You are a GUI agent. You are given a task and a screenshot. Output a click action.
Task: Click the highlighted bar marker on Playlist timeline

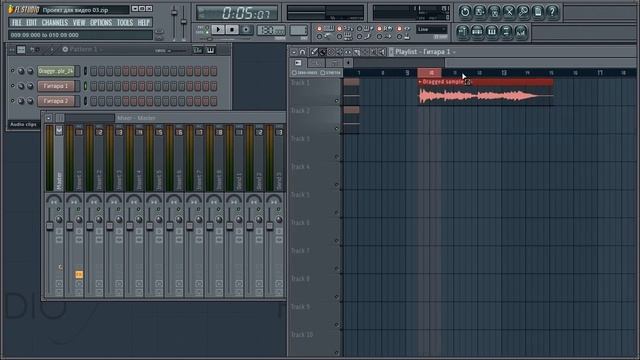[429, 73]
